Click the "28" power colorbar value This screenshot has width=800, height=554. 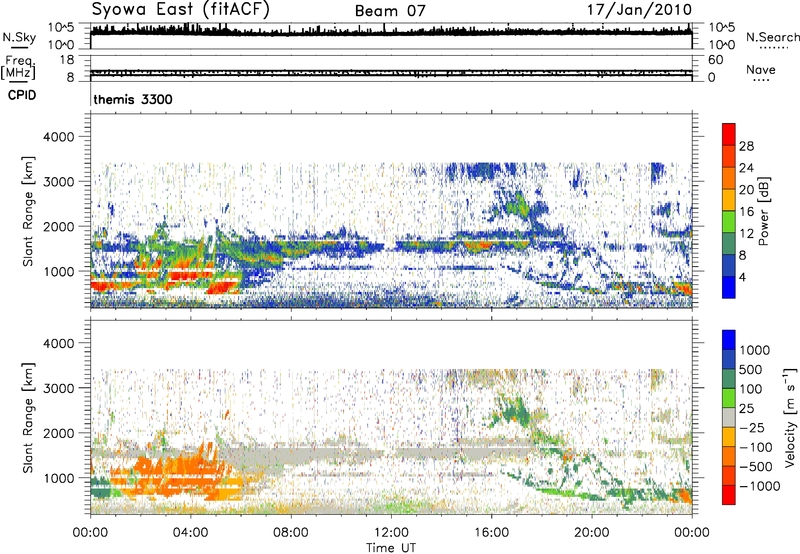tap(746, 146)
